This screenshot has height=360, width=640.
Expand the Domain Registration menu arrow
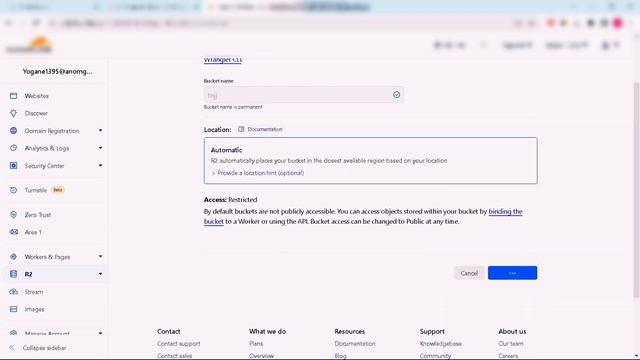pyautogui.click(x=100, y=131)
